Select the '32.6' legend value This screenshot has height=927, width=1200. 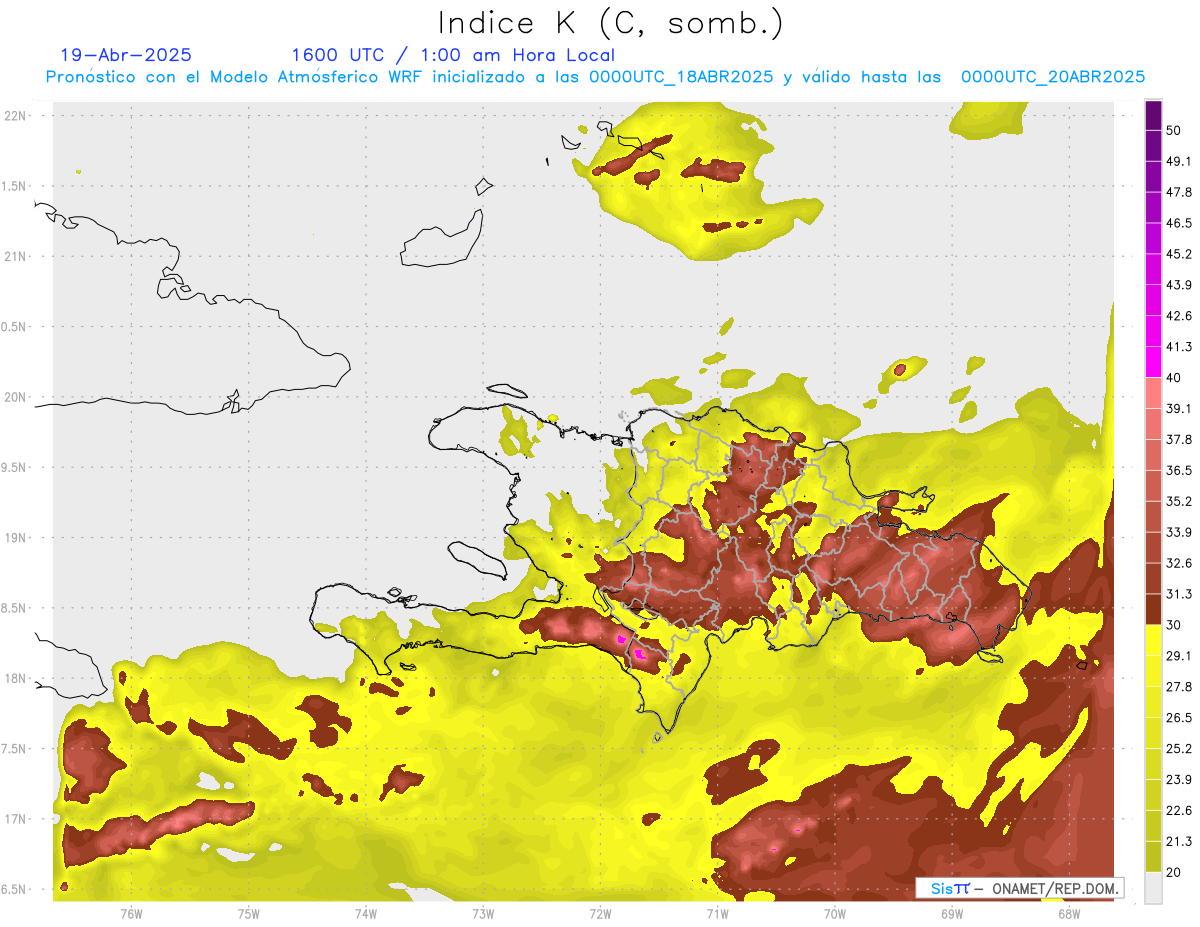(x=1180, y=563)
